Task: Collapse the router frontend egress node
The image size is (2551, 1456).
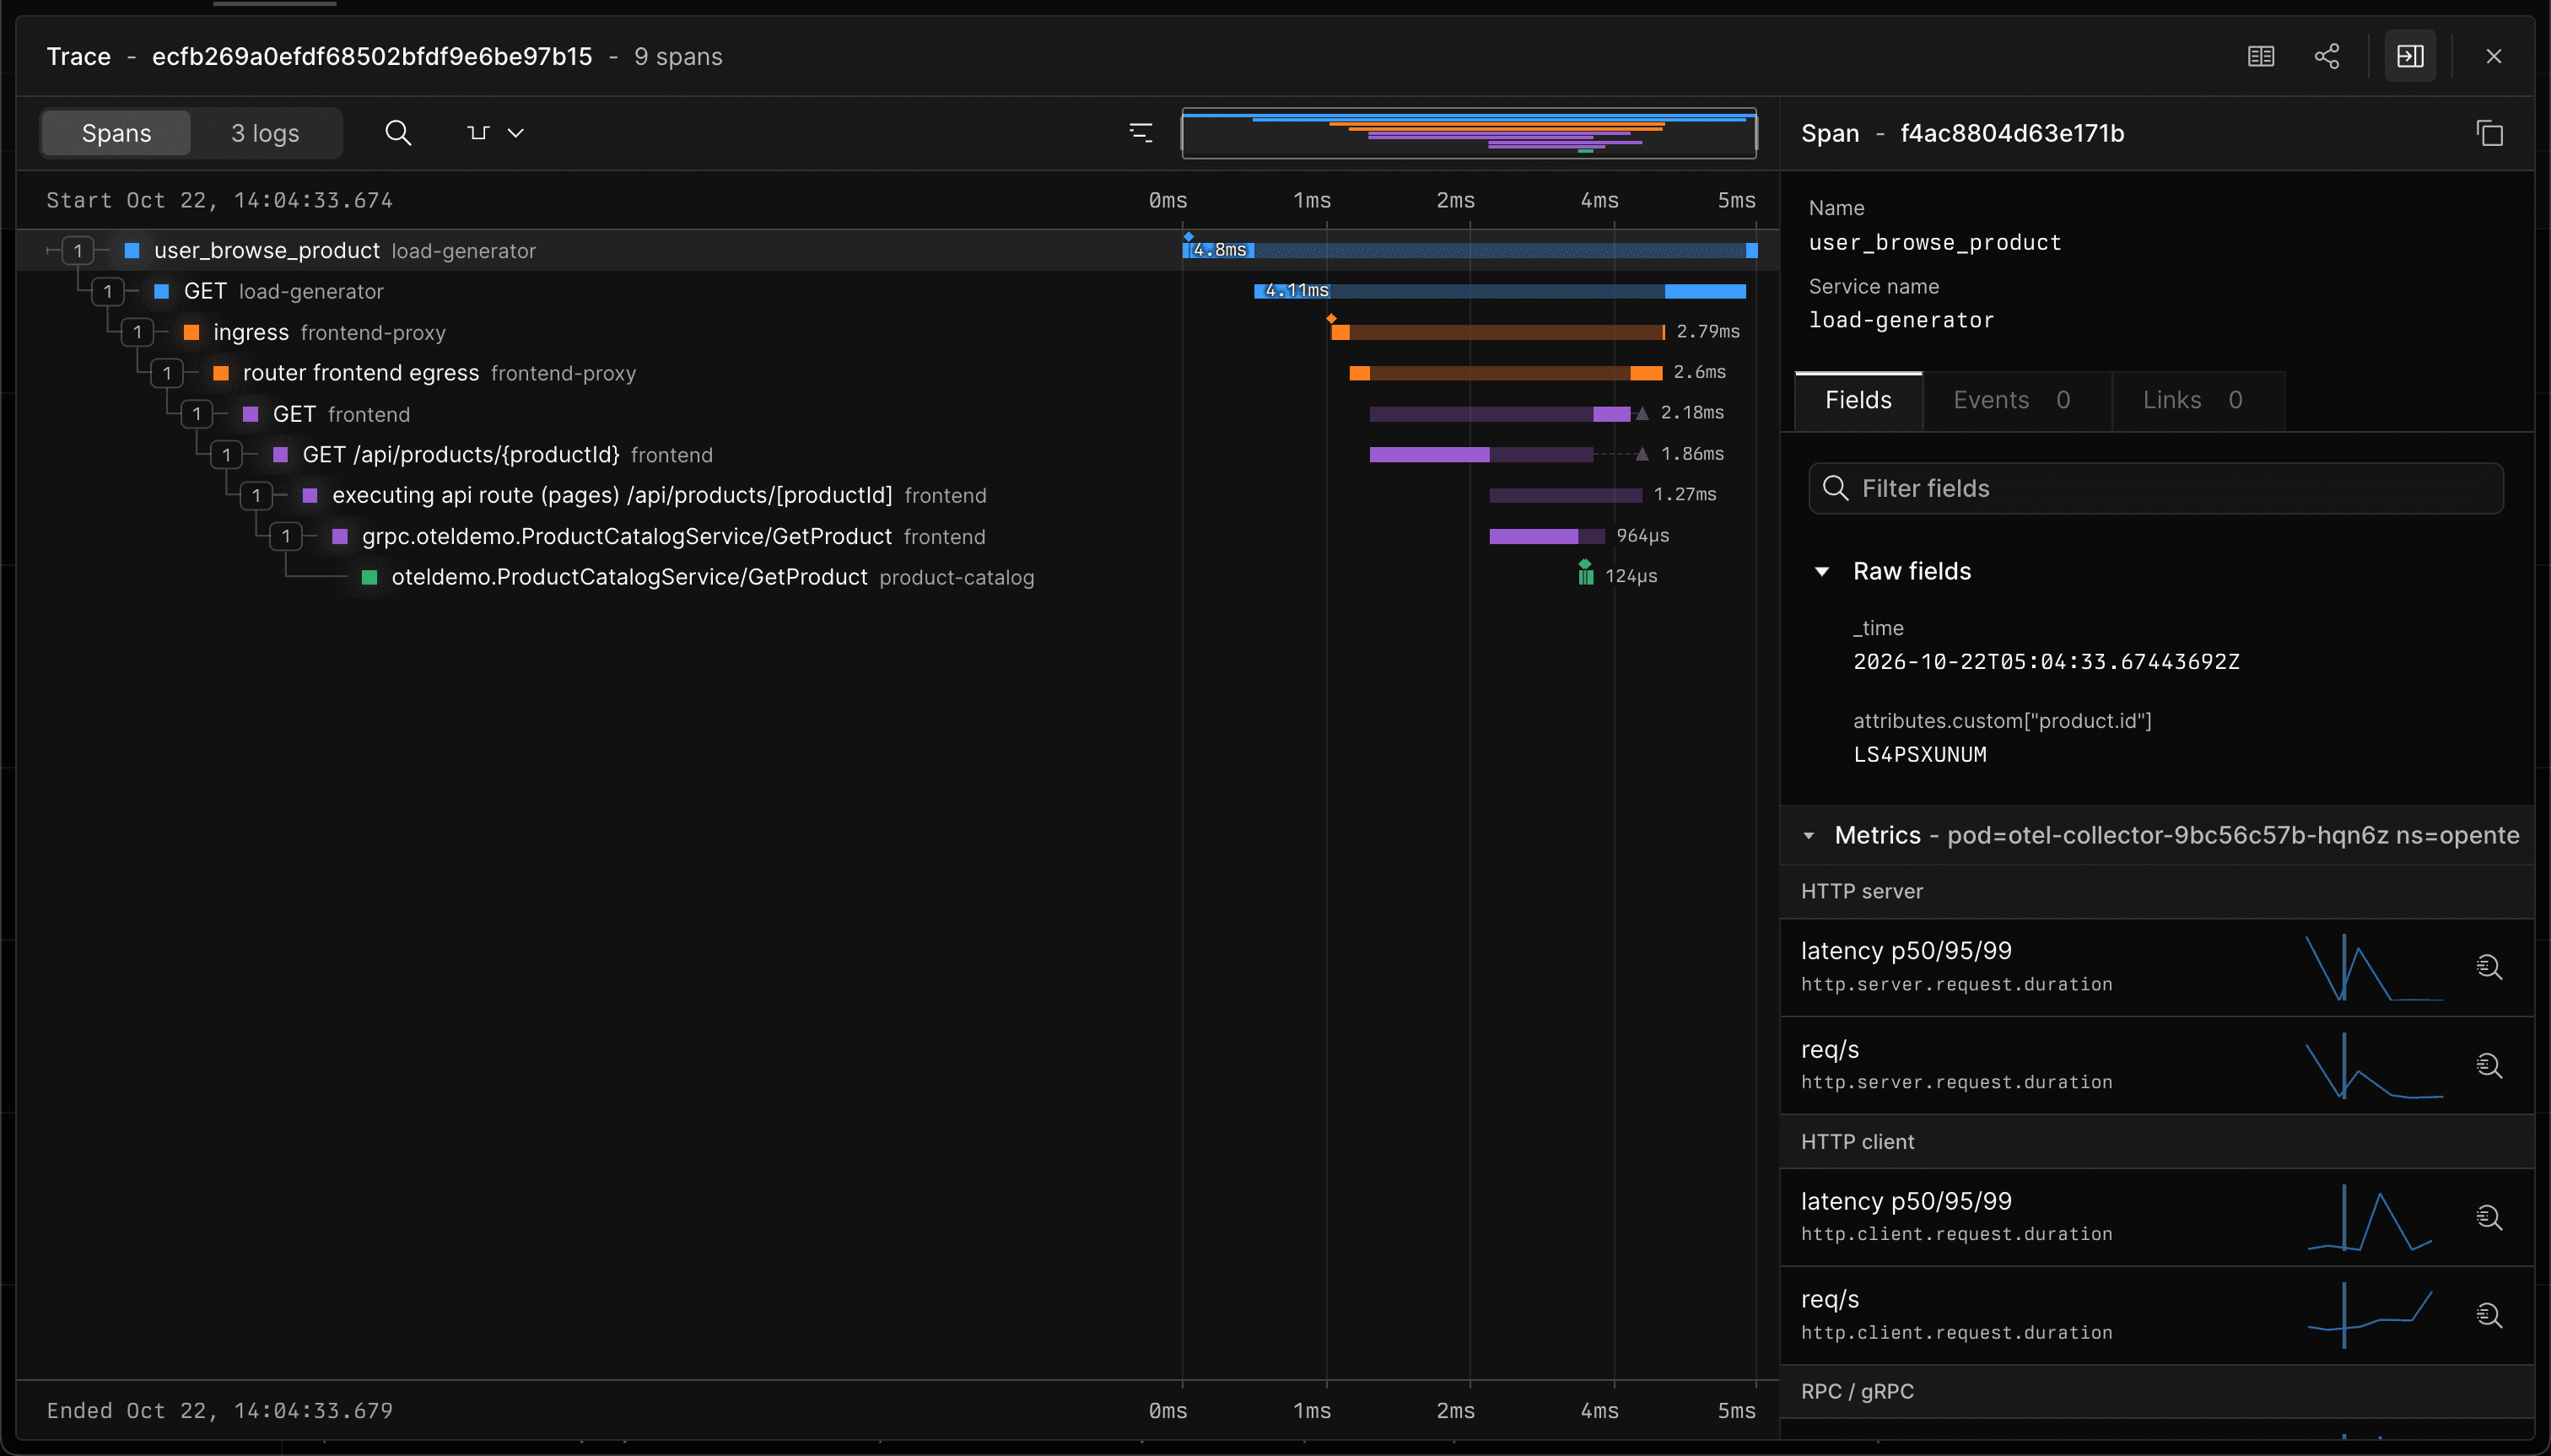Action: [167, 373]
